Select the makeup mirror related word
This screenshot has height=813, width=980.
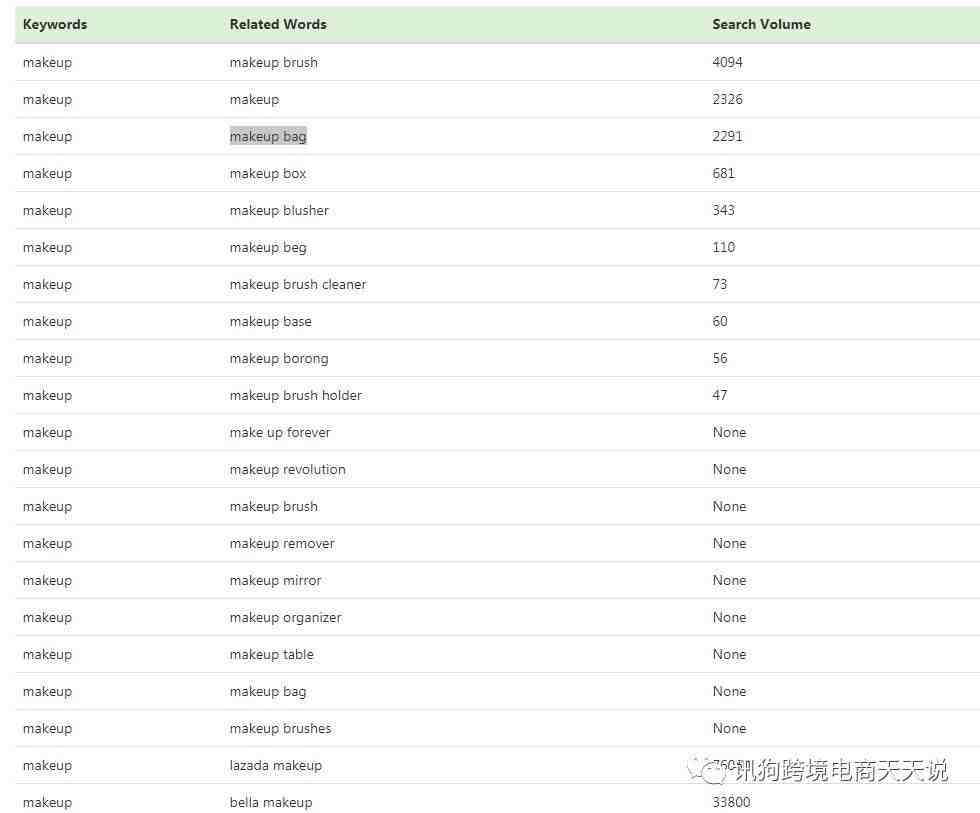276,580
